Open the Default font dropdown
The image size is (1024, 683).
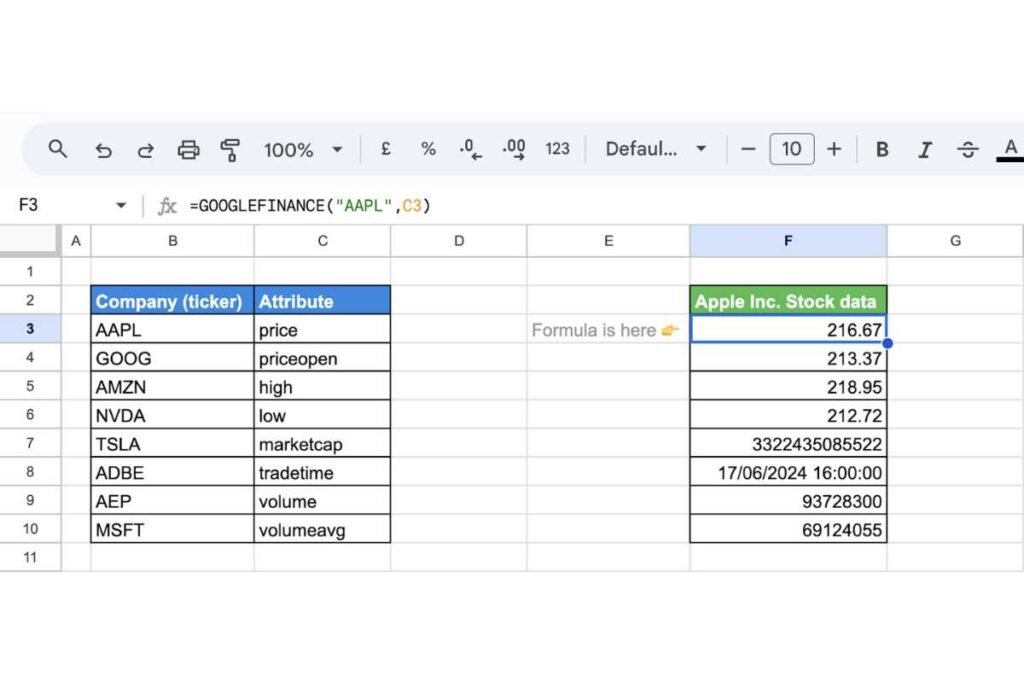(656, 149)
